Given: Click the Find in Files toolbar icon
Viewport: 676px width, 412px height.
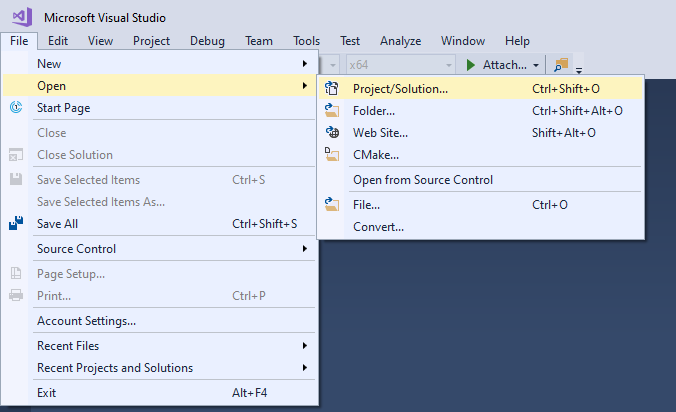Looking at the screenshot, I should [x=561, y=65].
